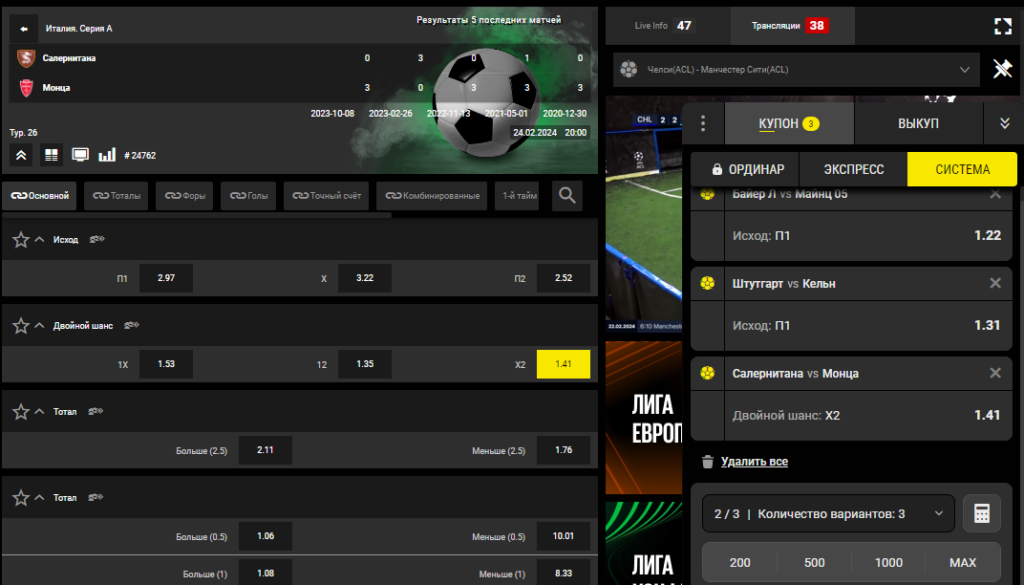This screenshot has height=585, width=1024.
Task: Switch to ВЫКУП tab
Action: [x=918, y=123]
